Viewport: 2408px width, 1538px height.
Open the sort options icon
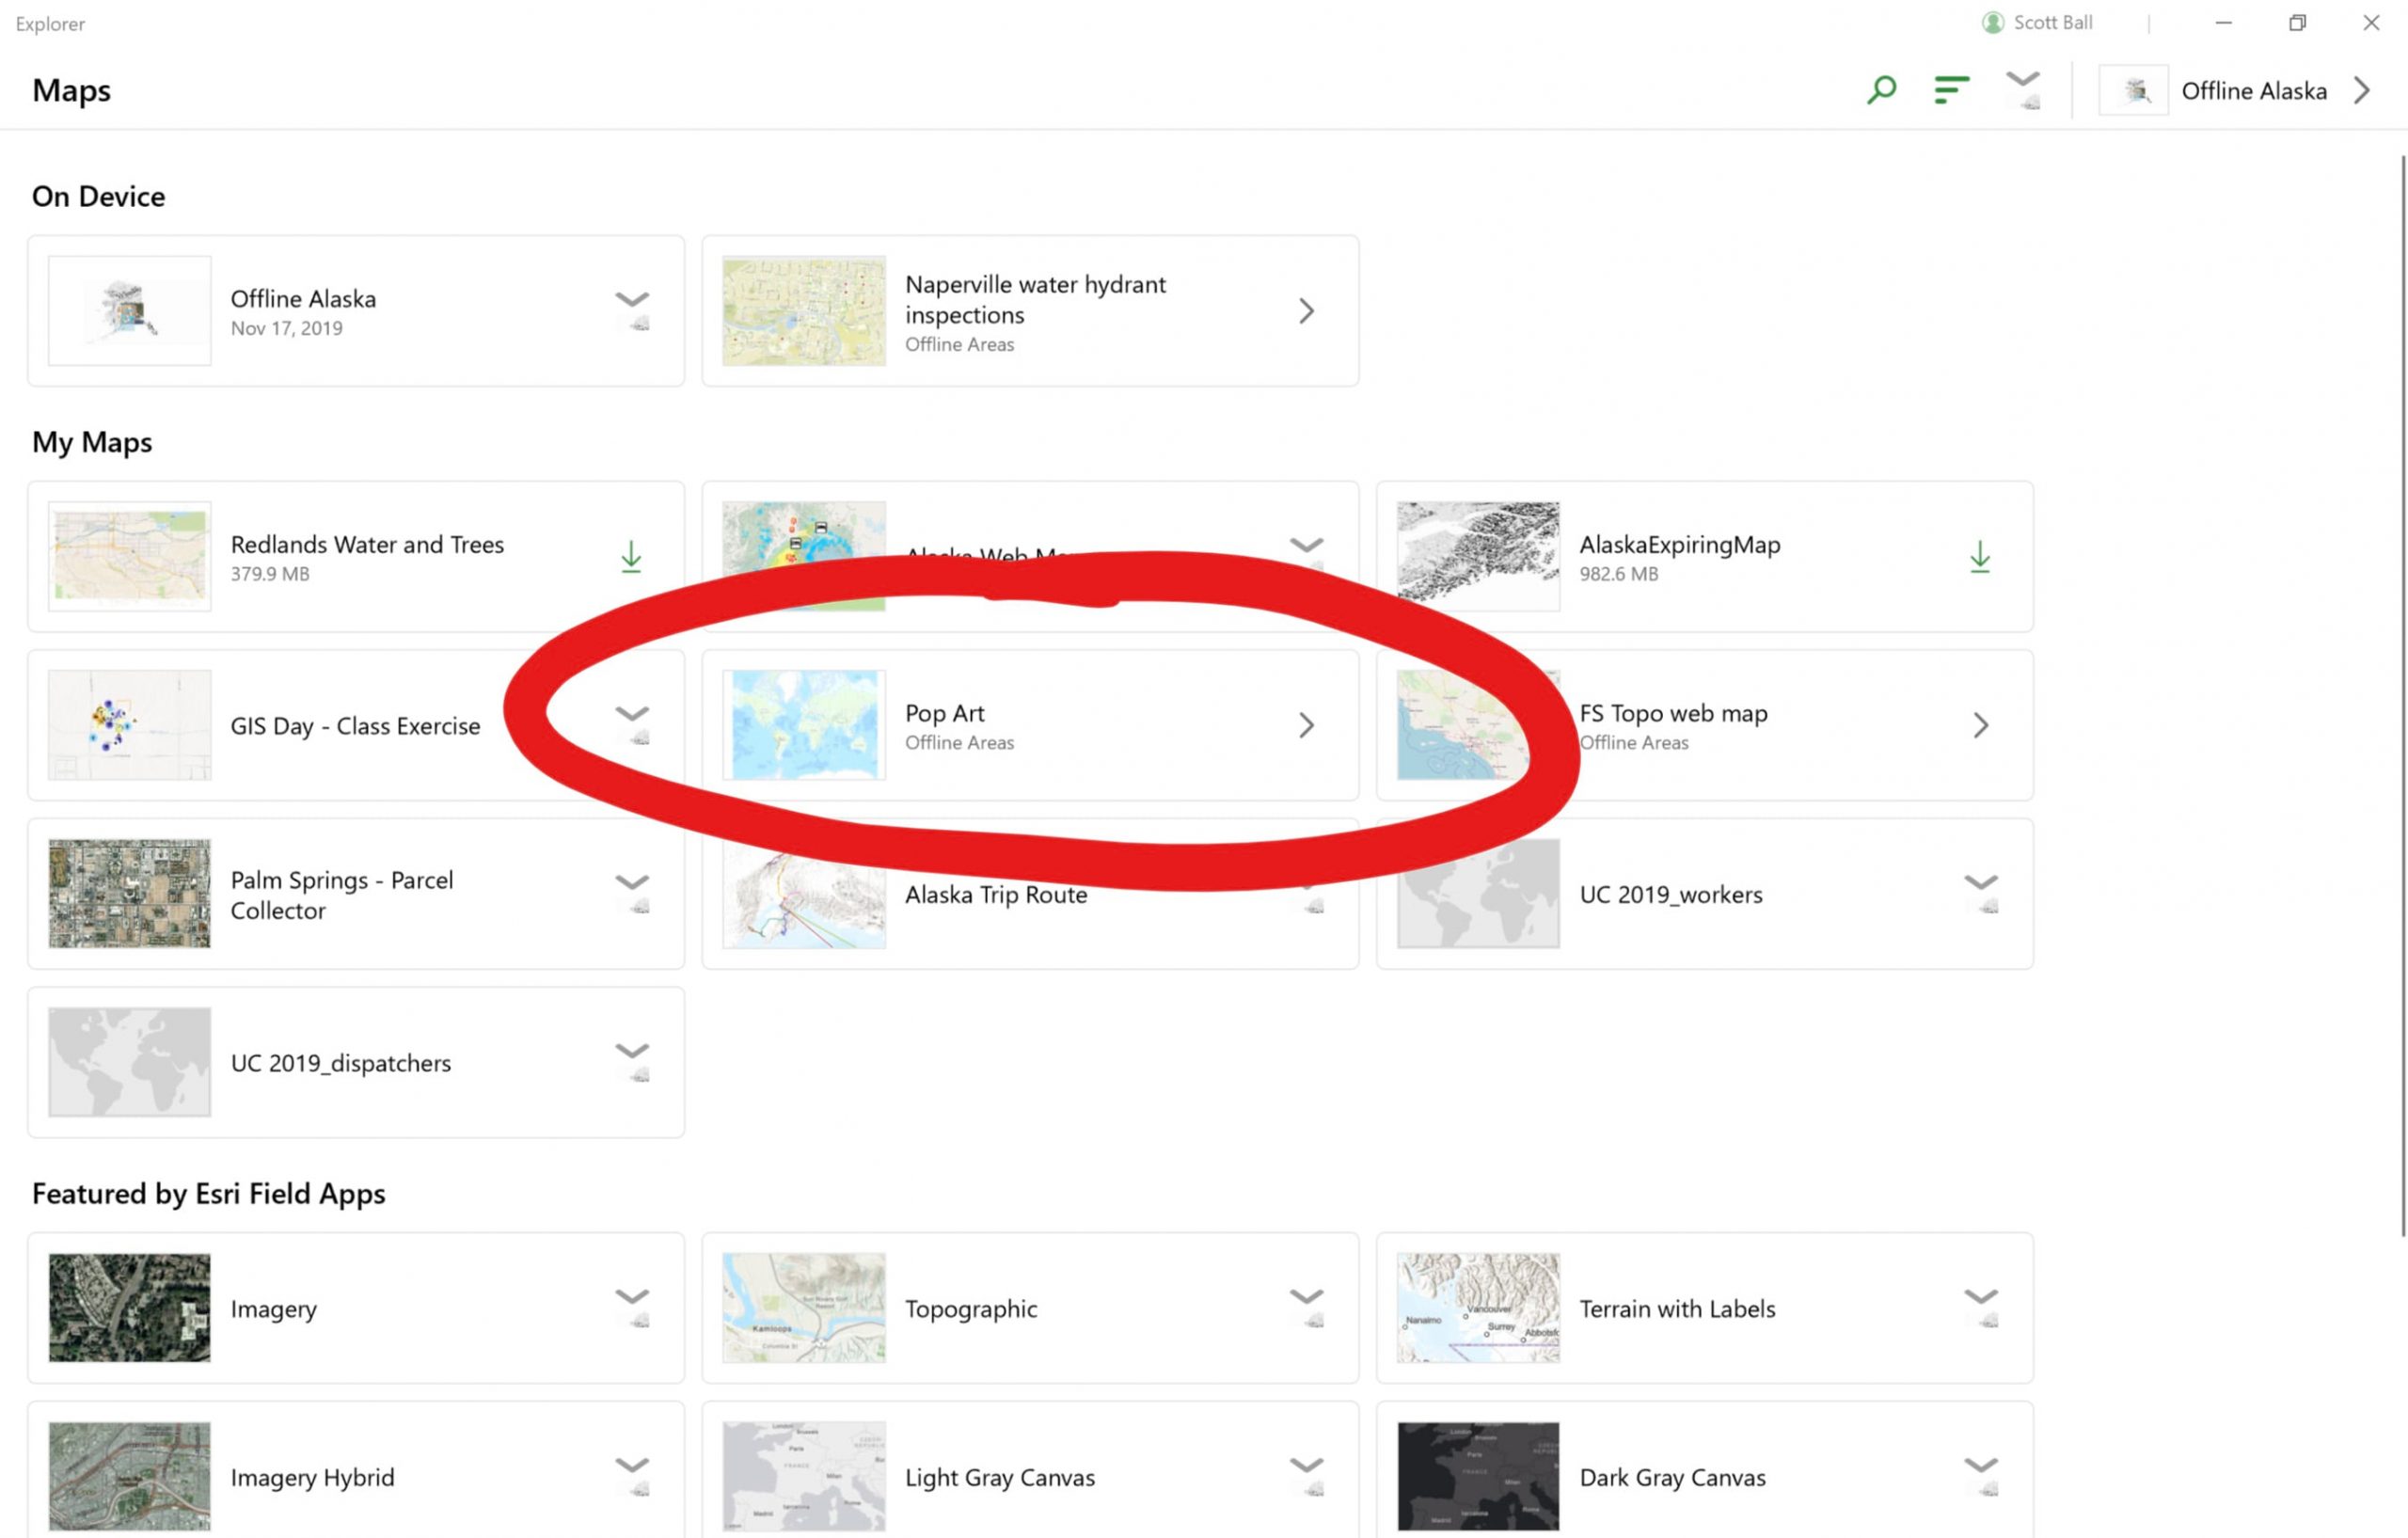(1949, 89)
